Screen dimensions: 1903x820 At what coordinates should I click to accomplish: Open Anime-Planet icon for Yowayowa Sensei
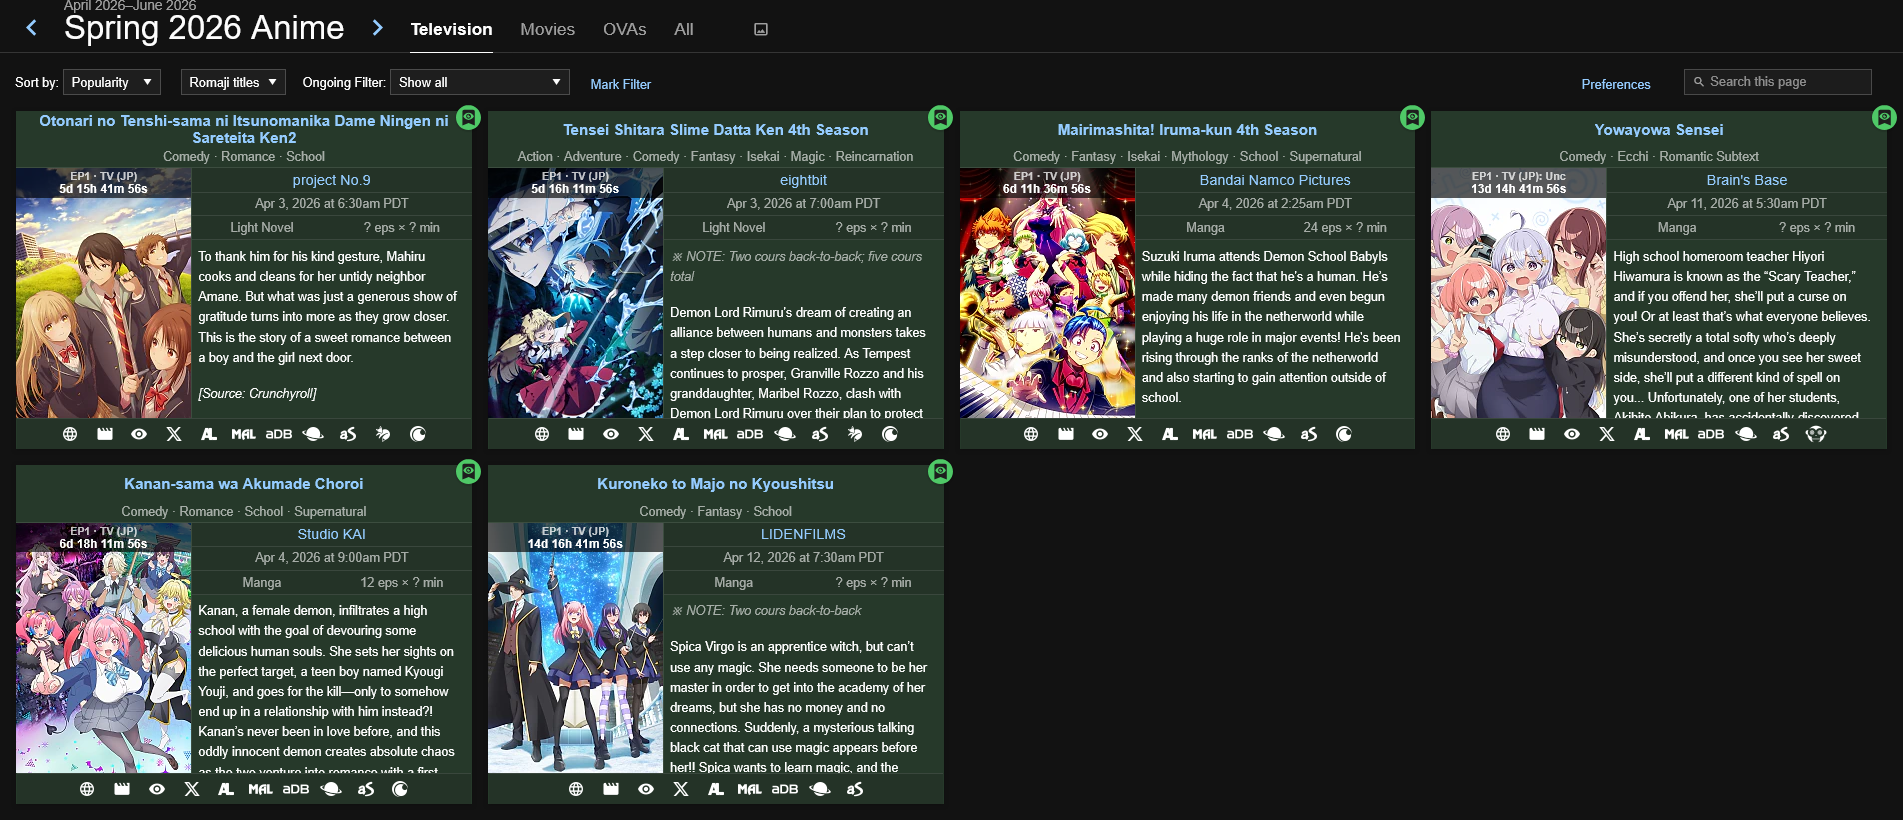(1746, 434)
